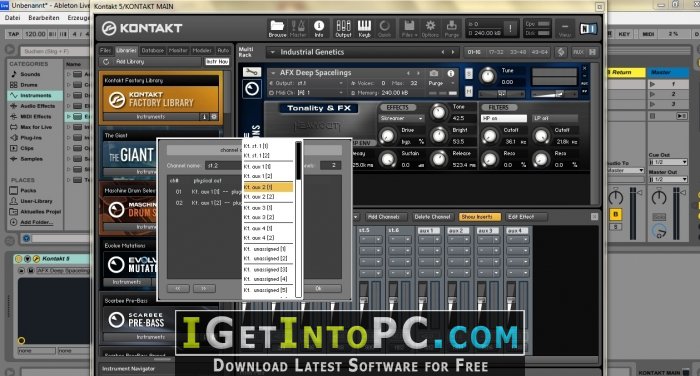Switch to the Database tab
This screenshot has width=700, height=376.
(153, 50)
